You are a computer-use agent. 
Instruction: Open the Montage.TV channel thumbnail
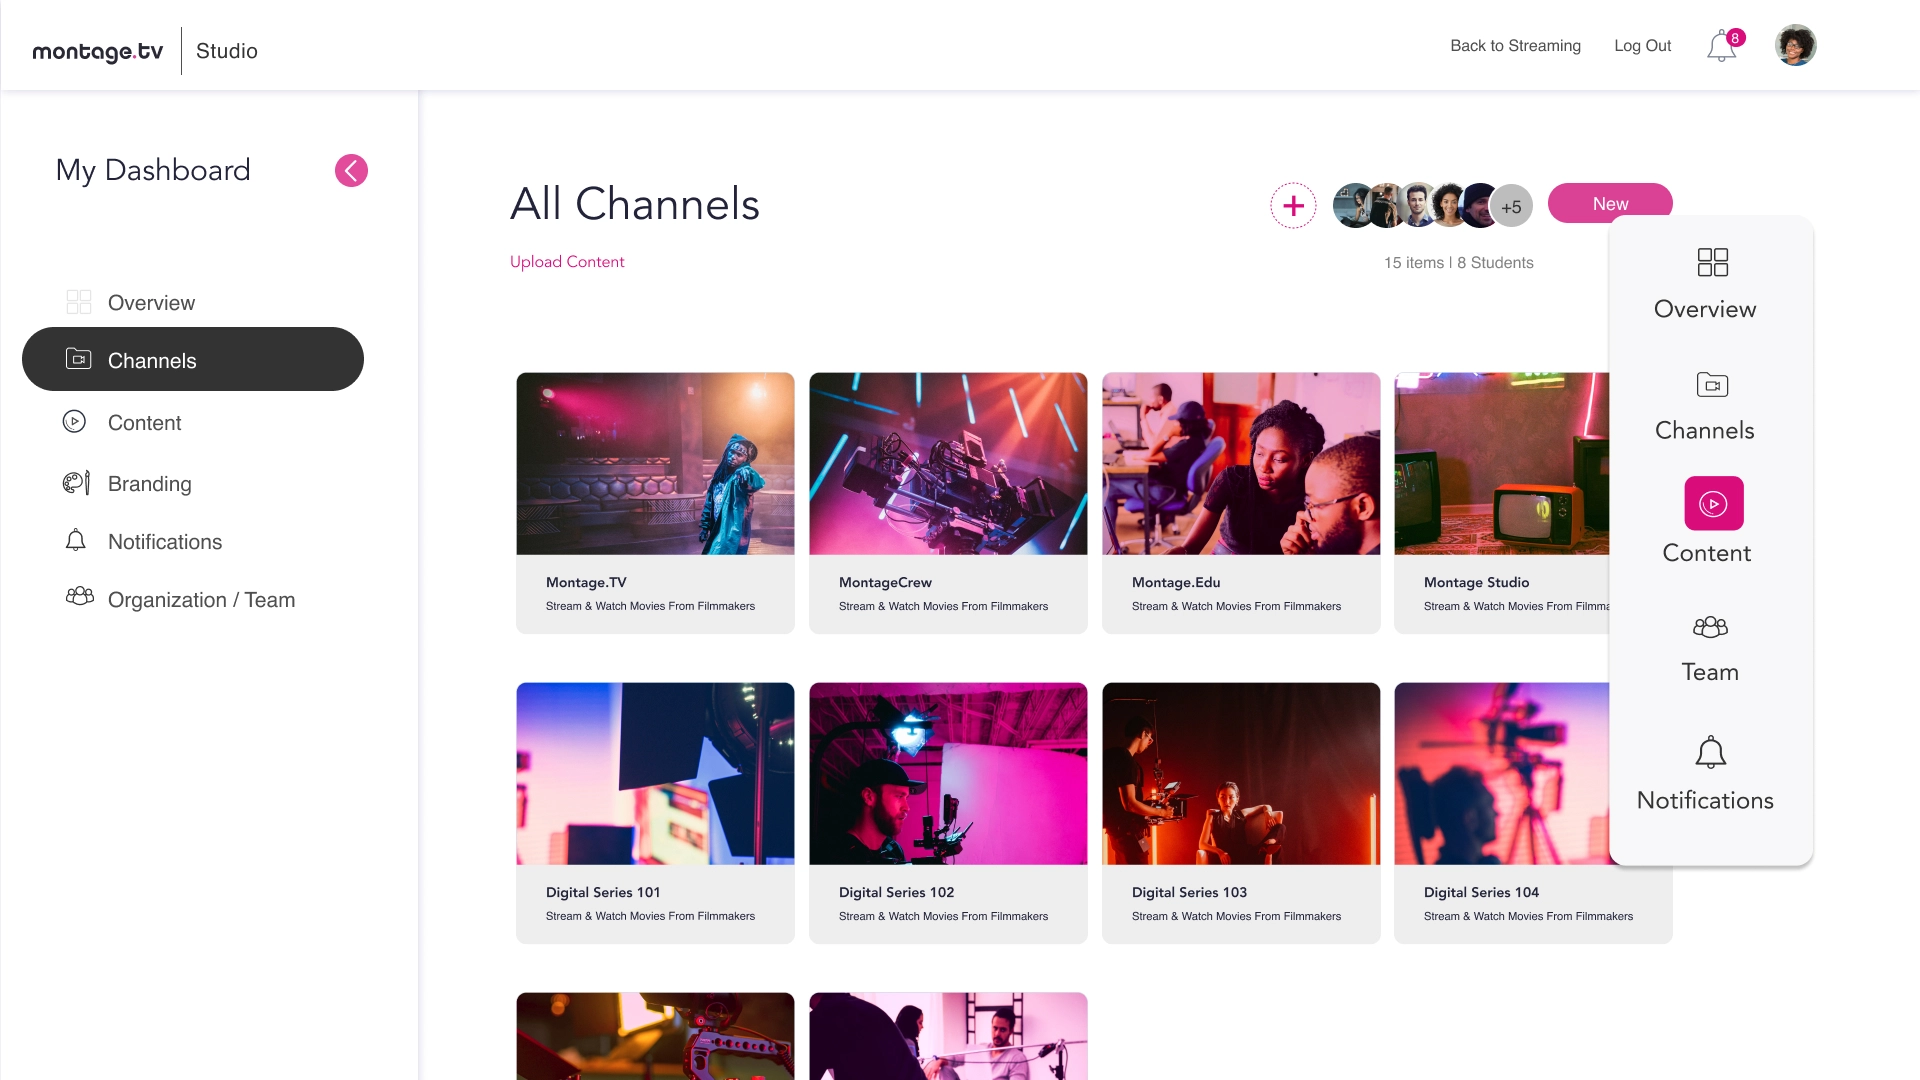click(655, 464)
